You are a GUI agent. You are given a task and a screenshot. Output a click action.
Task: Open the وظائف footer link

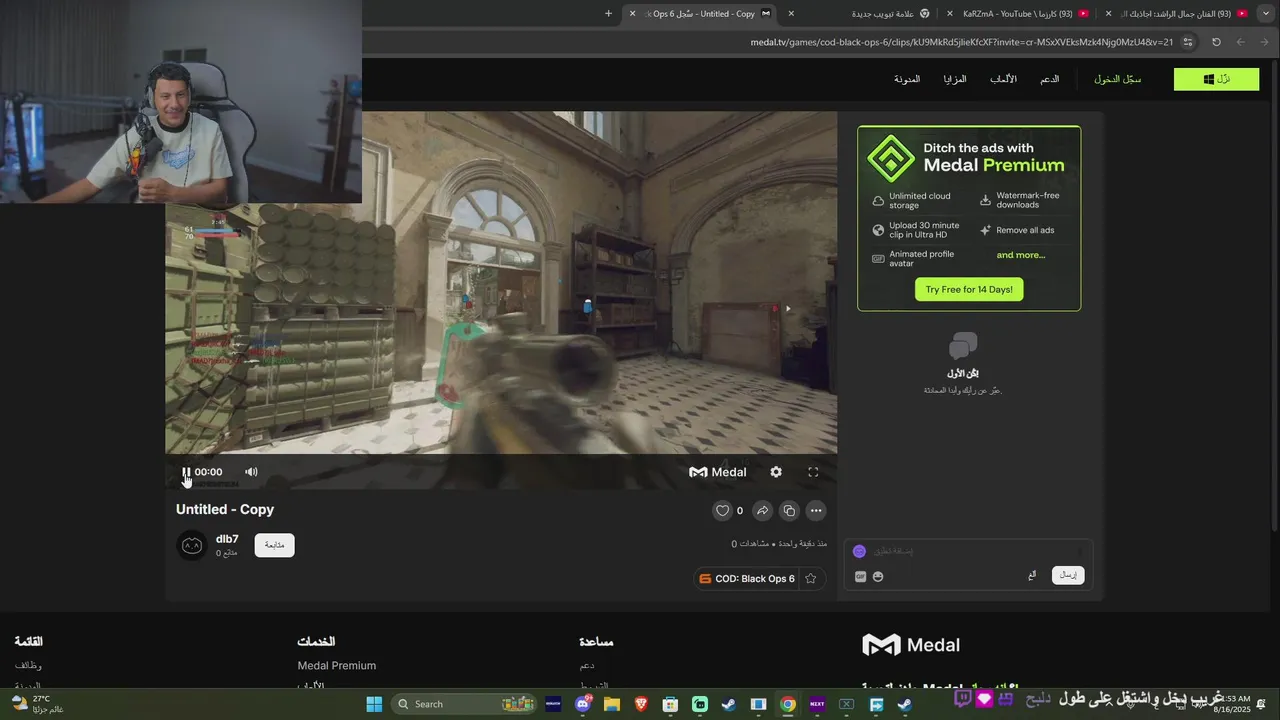[x=28, y=666]
